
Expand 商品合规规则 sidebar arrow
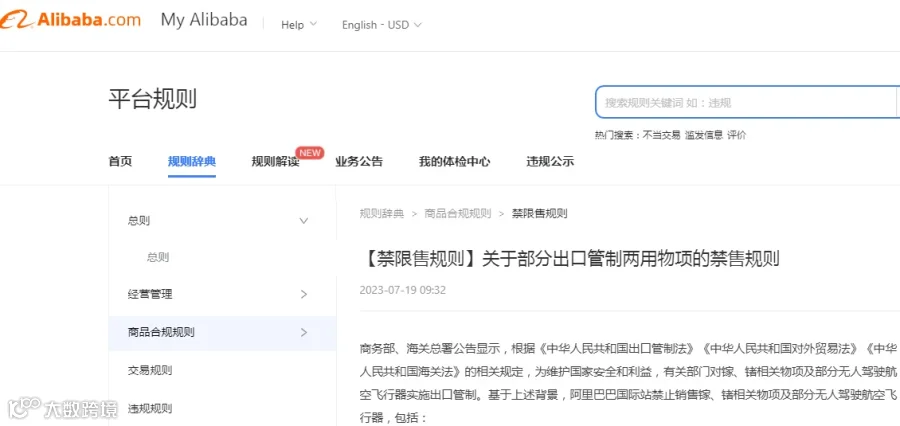coord(304,332)
